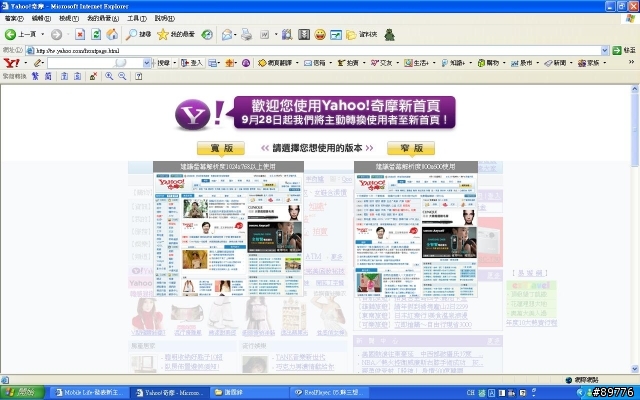Click the Simplified Chinese 簡 conversion icon

pos(48,76)
